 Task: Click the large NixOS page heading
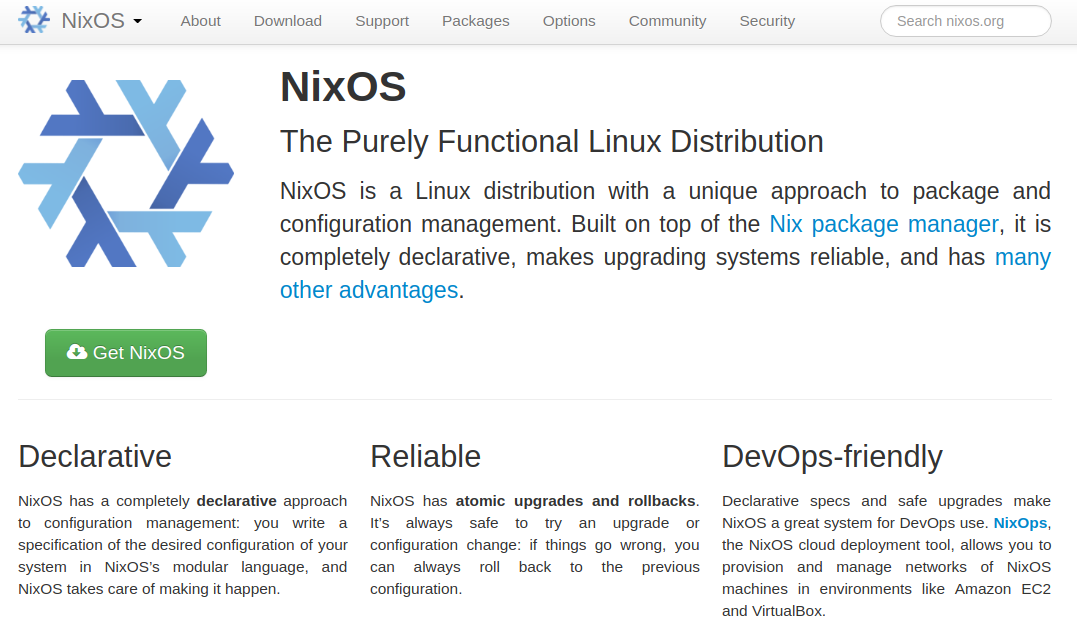pyautogui.click(x=343, y=87)
